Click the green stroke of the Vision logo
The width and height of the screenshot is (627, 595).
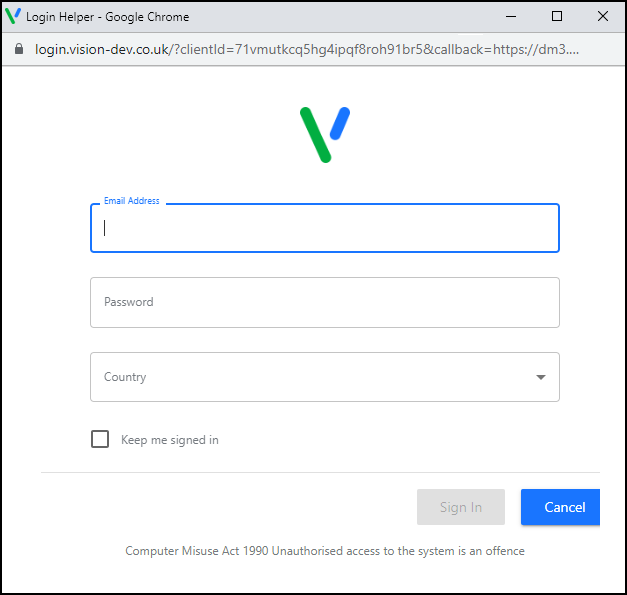315,135
